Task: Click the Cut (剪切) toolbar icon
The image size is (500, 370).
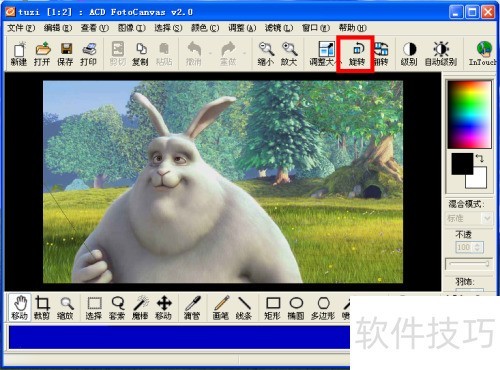Action: coord(118,54)
